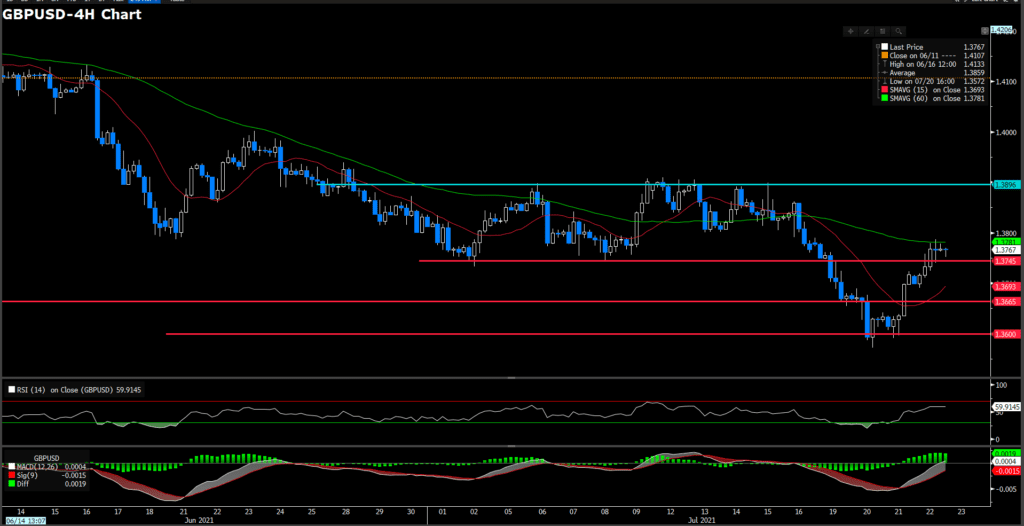Click the 1.4206 top axis input value
The height and width of the screenshot is (526, 1024).
[1001, 30]
